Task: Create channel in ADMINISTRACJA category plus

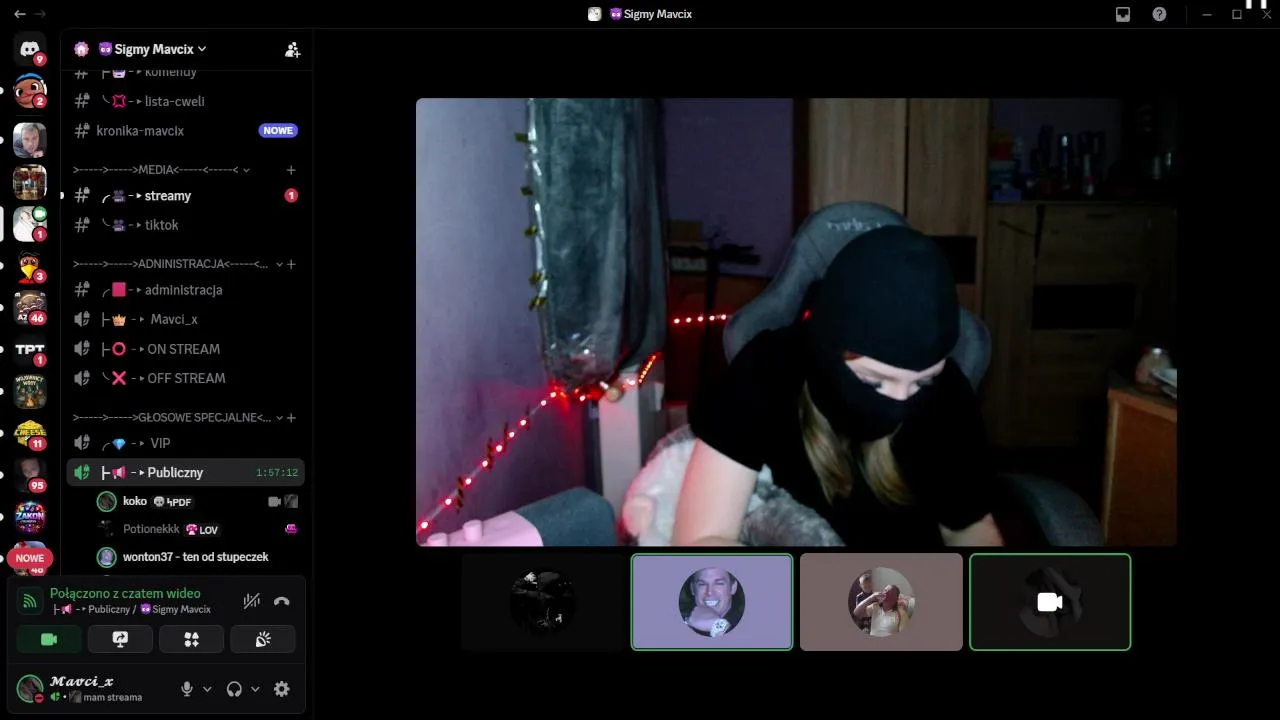Action: tap(291, 264)
